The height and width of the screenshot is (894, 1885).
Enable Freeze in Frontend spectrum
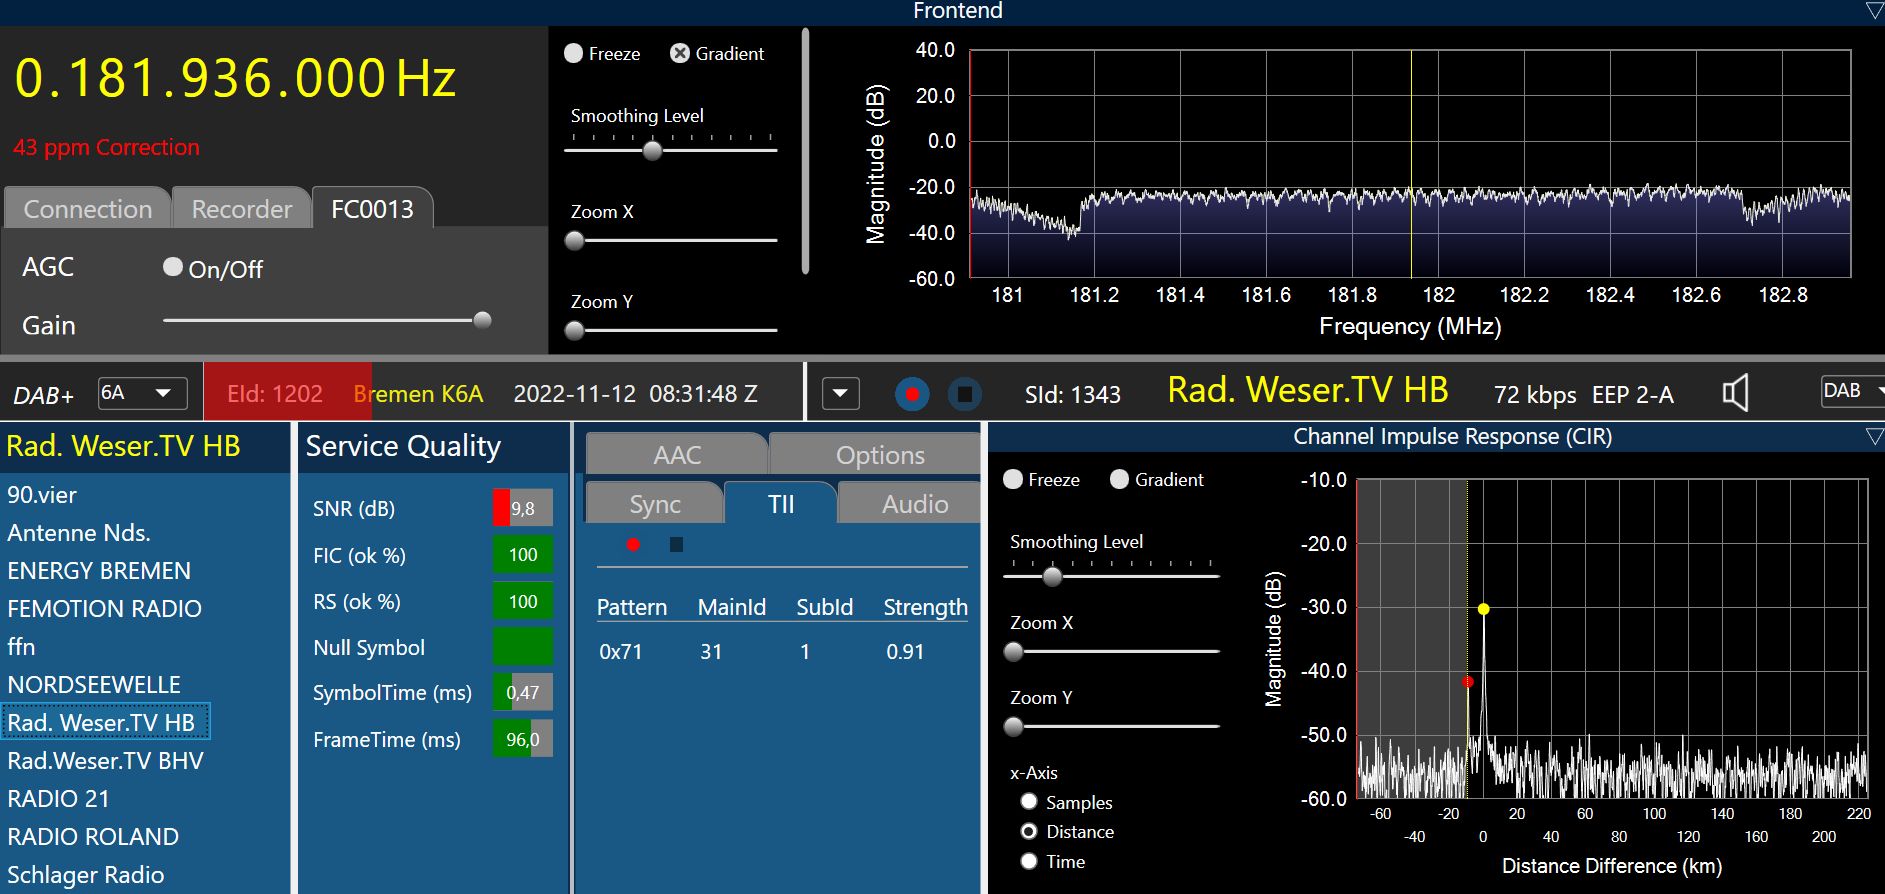pyautogui.click(x=573, y=53)
